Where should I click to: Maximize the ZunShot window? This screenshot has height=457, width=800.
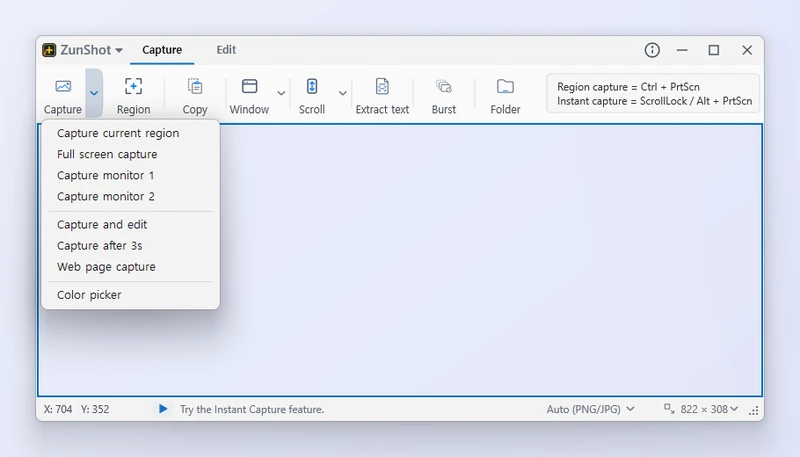tap(714, 50)
